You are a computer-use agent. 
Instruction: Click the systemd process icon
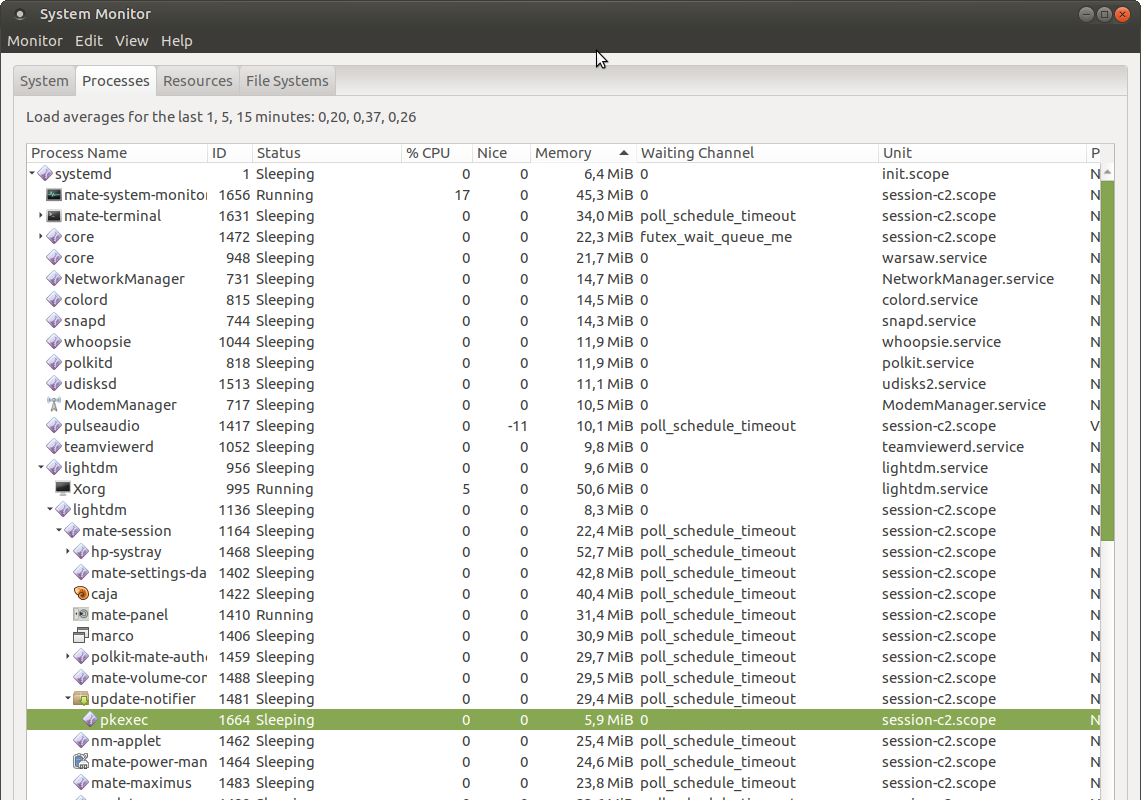pos(45,174)
